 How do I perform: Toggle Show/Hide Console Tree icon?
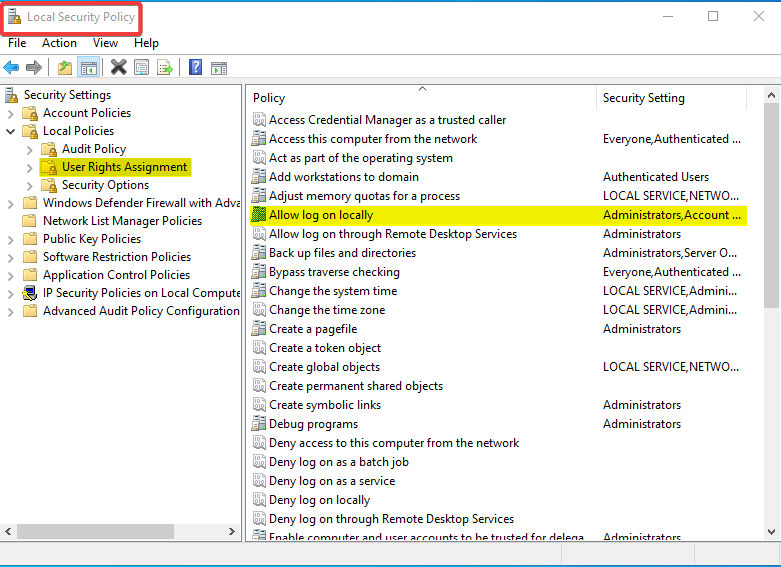89,67
